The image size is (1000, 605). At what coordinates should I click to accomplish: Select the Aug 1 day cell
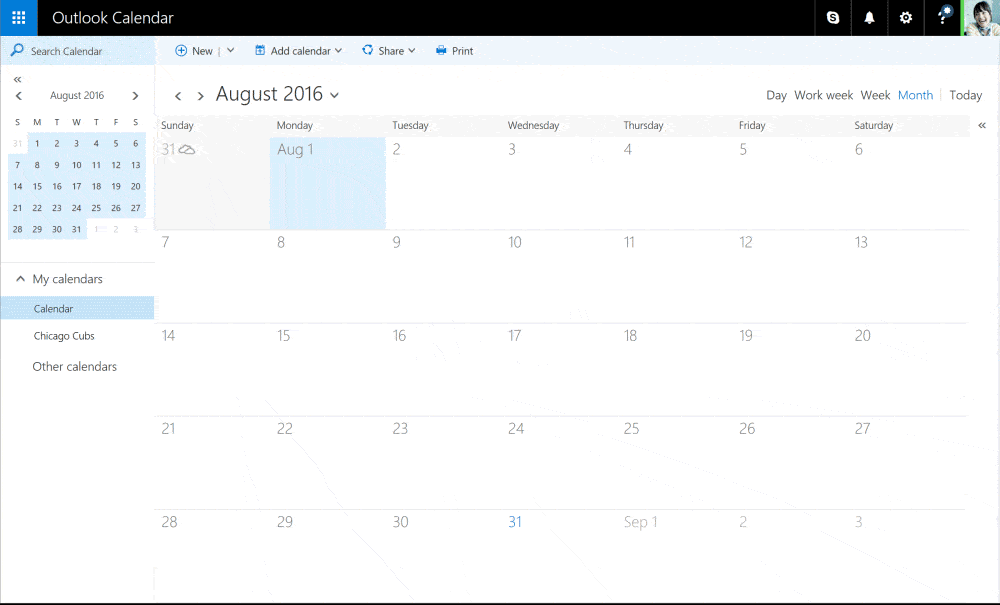(328, 183)
